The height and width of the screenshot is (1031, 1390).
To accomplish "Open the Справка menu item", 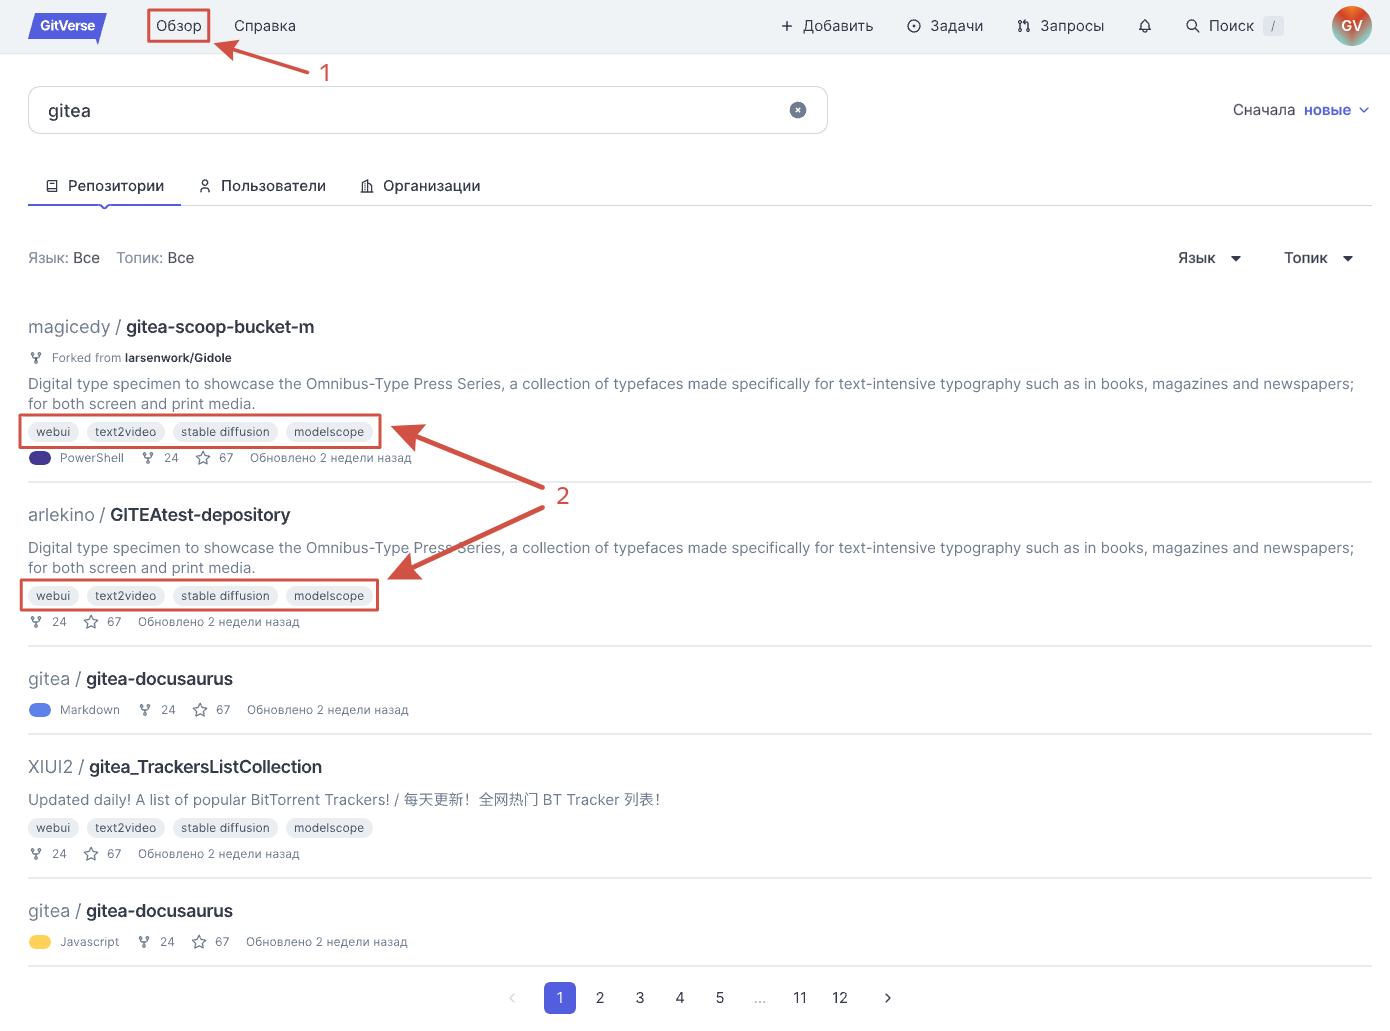I will click(265, 26).
